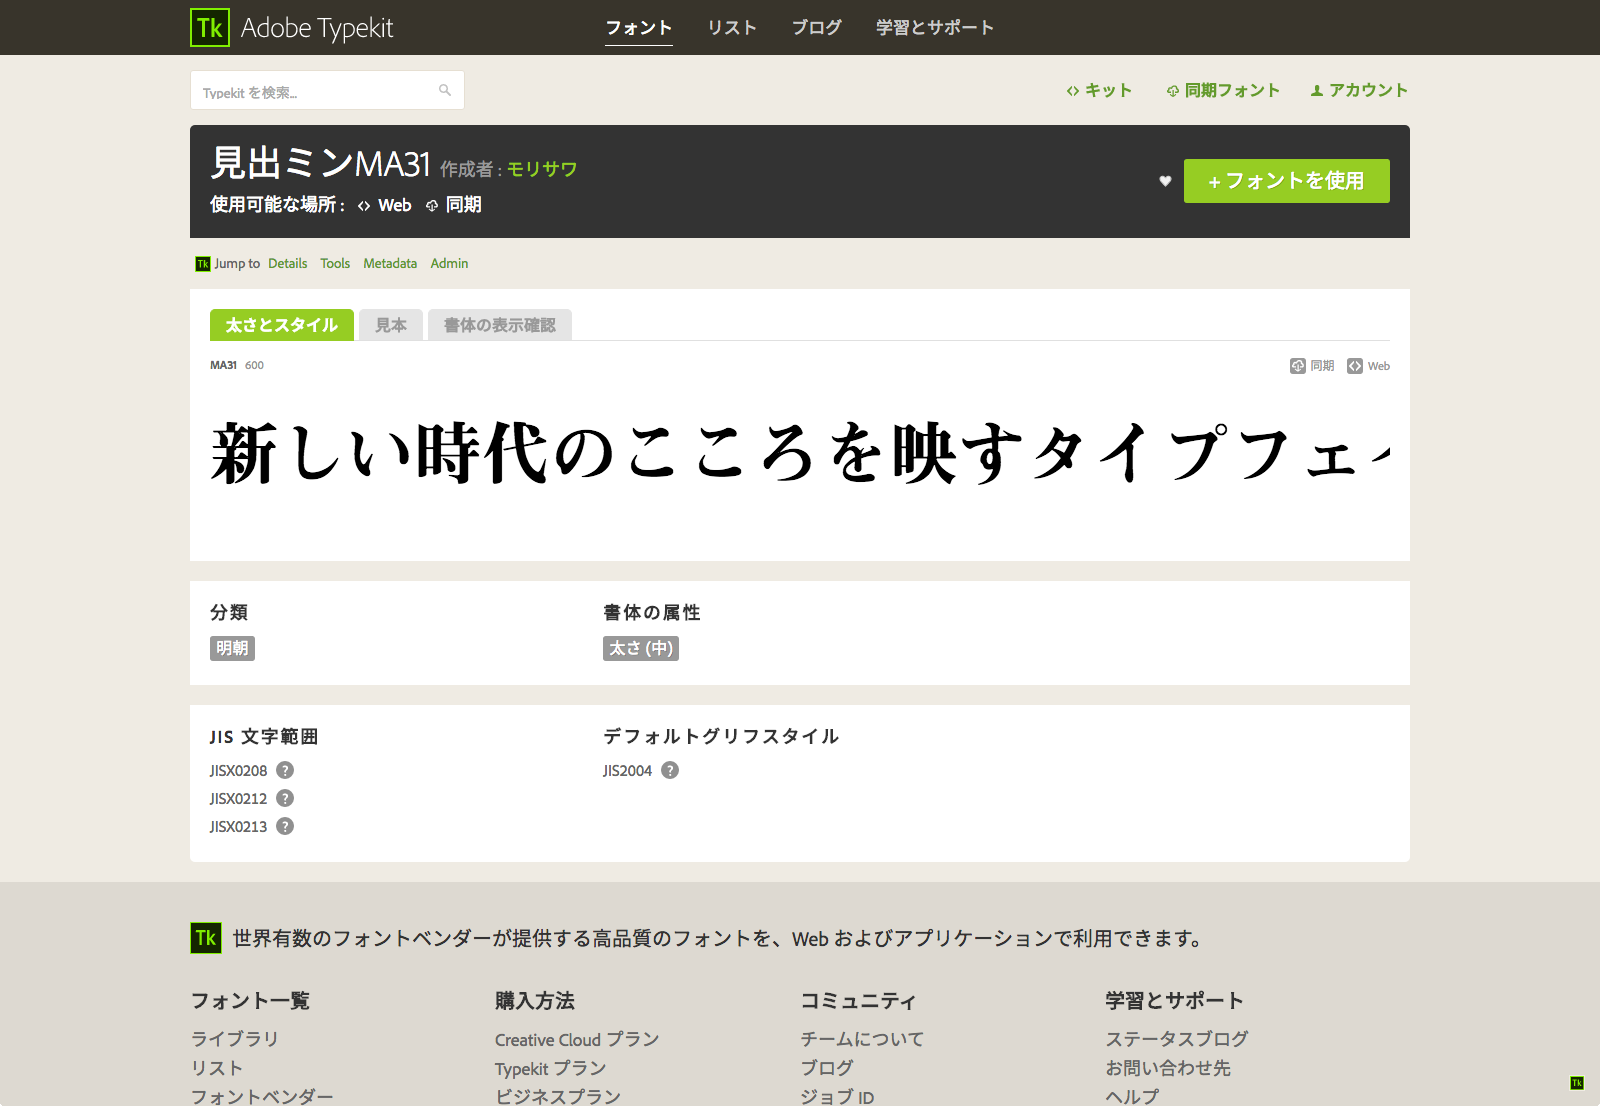Click the Tk icon next to Jump to

(x=202, y=263)
